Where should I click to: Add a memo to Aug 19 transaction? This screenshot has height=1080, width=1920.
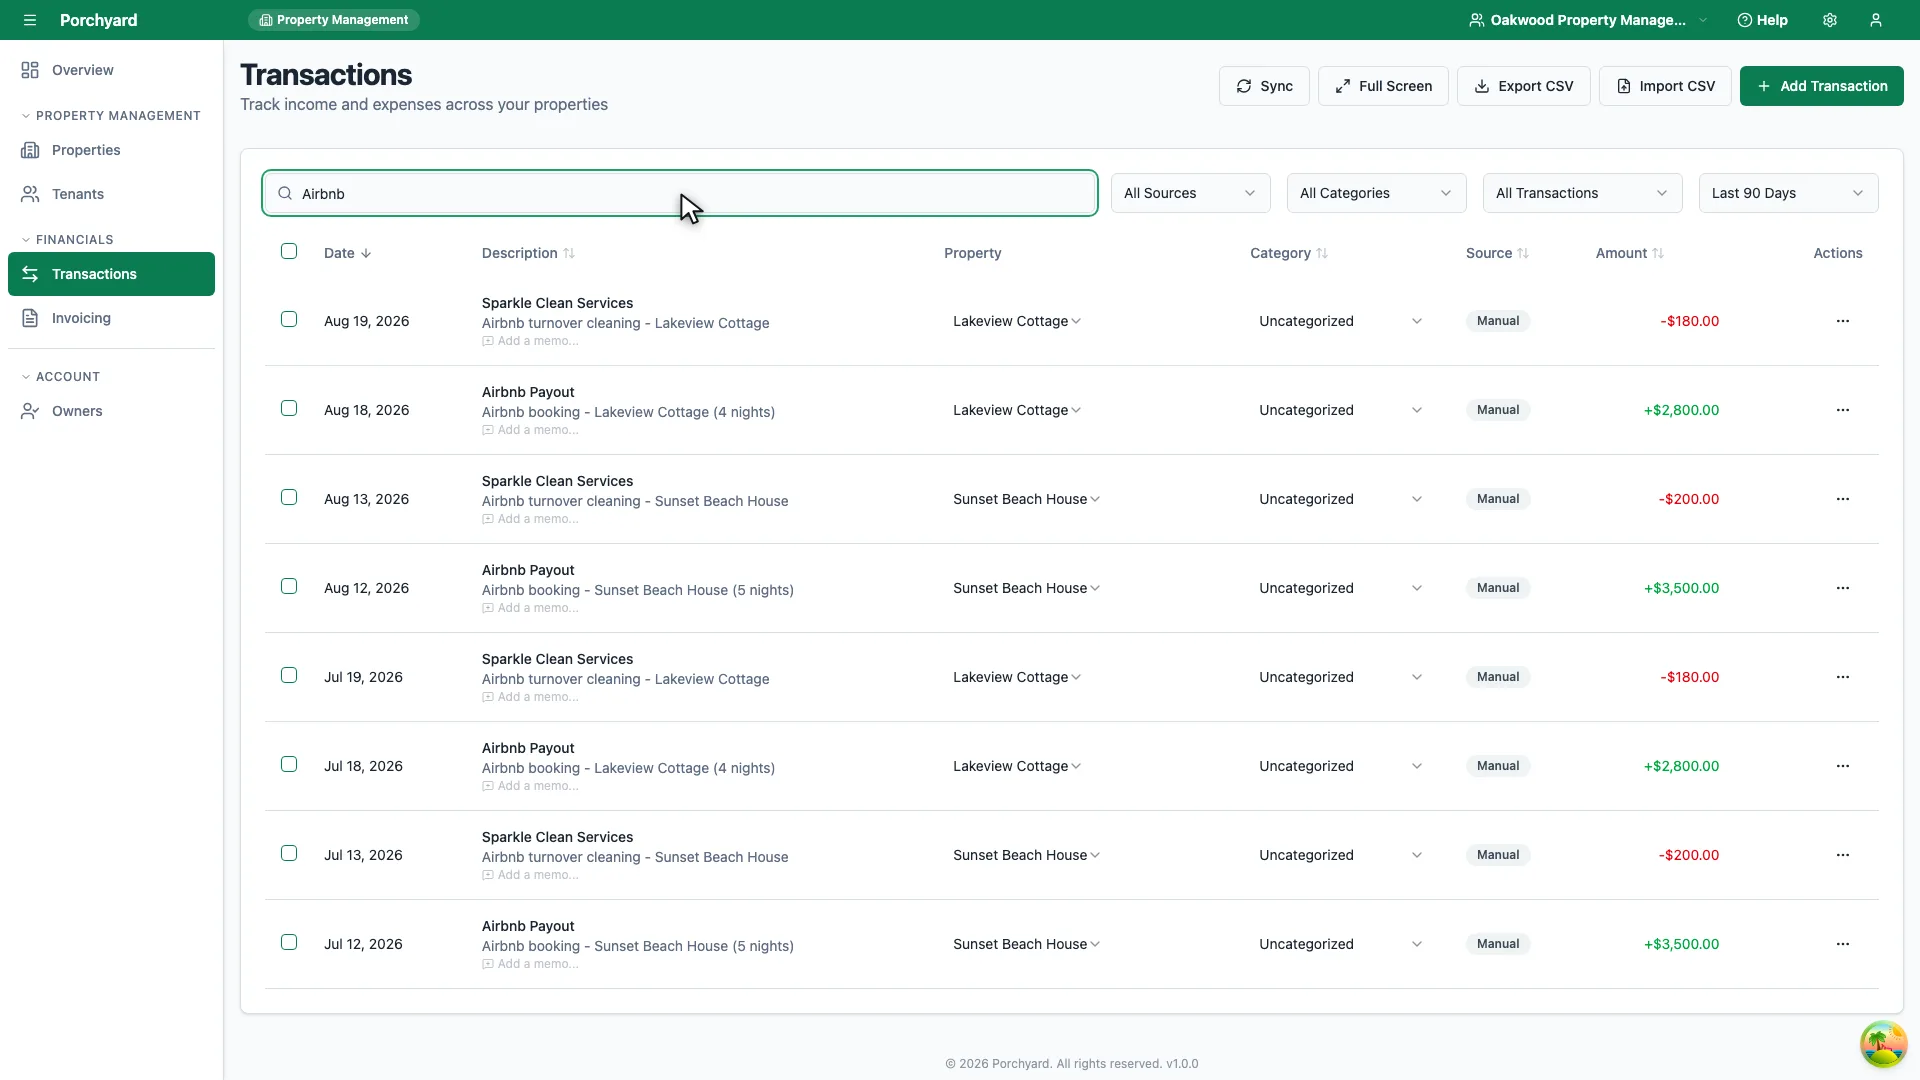coord(530,341)
